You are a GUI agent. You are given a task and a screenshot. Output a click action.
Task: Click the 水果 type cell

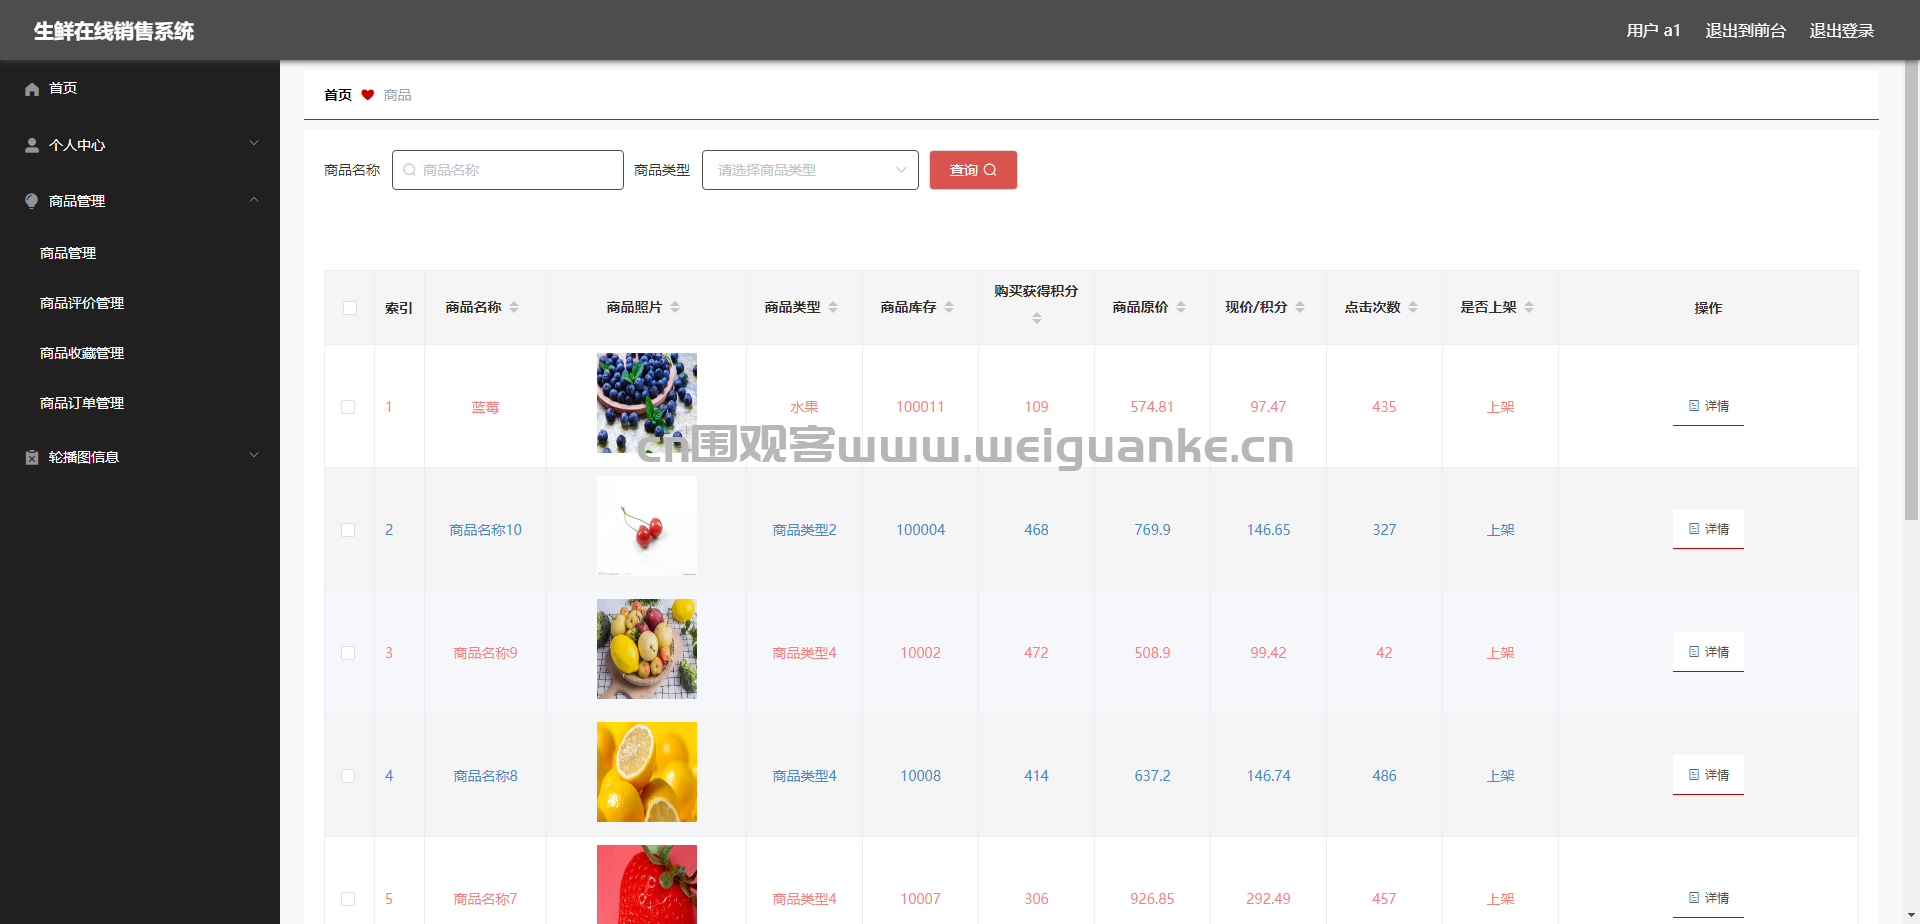coord(804,407)
